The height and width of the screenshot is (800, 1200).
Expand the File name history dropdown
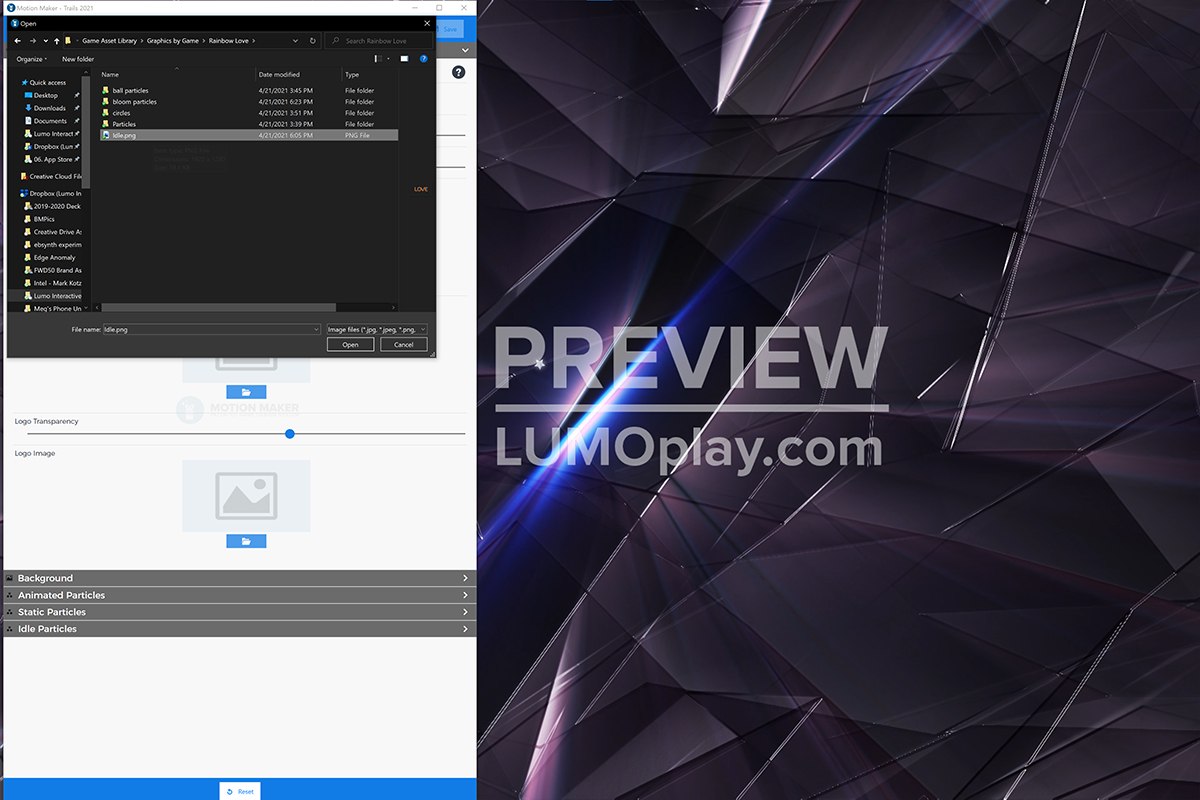[316, 329]
